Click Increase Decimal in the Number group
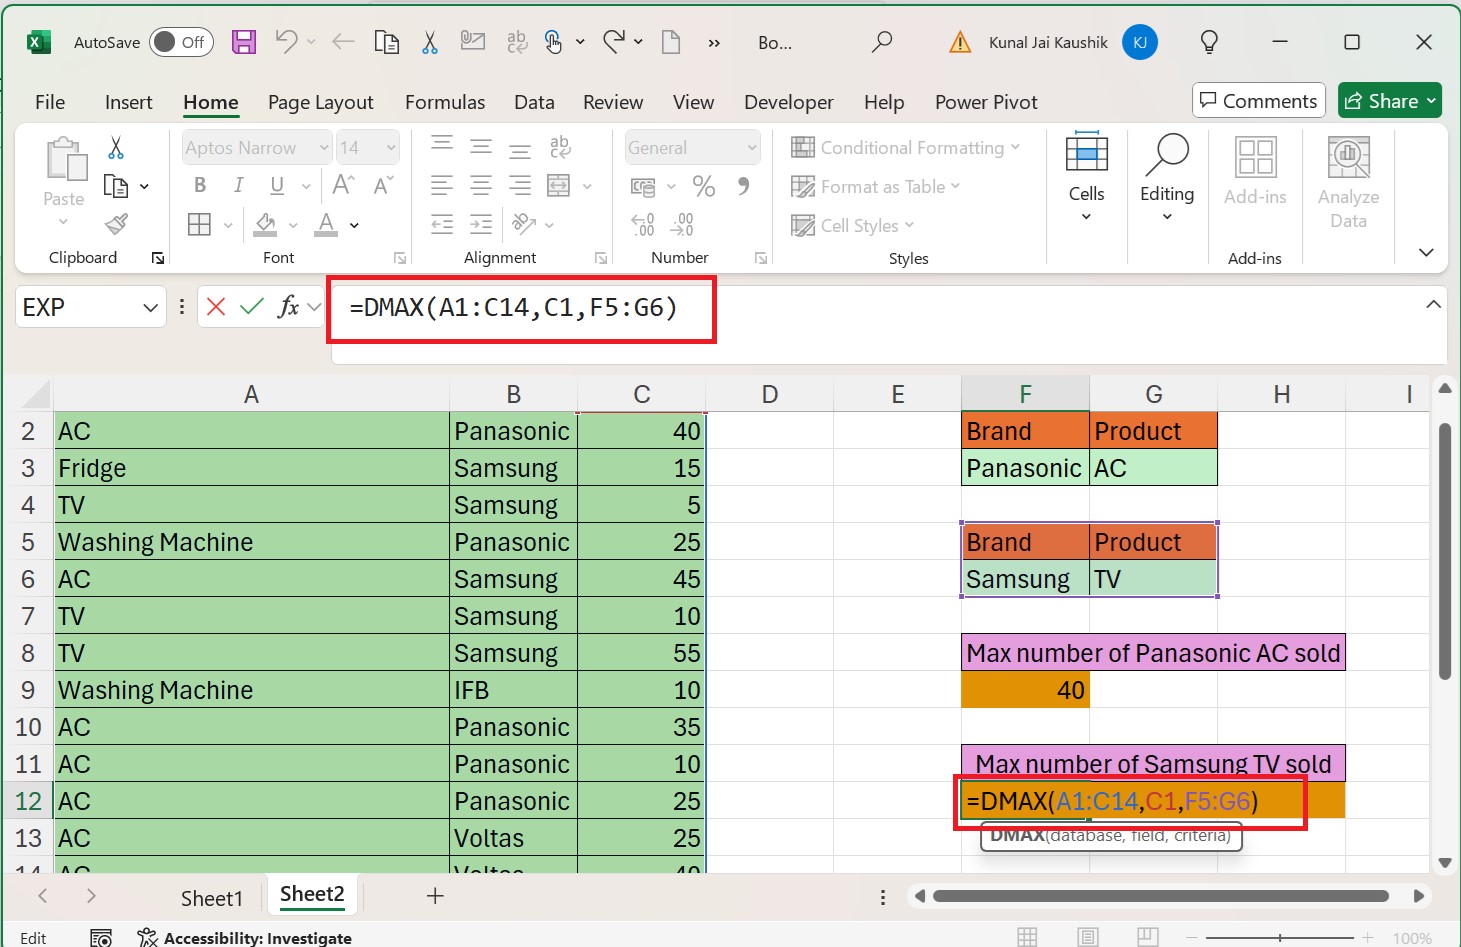This screenshot has height=947, width=1461. click(x=643, y=224)
